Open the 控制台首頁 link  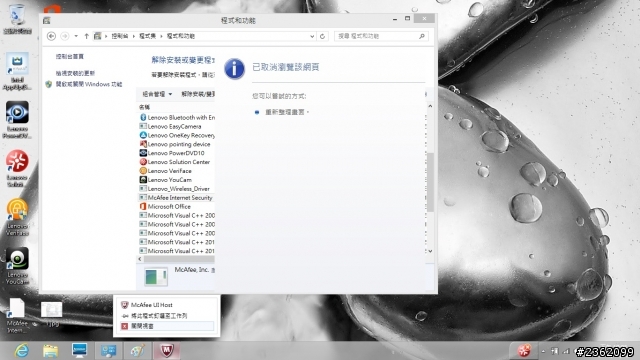tap(70, 56)
